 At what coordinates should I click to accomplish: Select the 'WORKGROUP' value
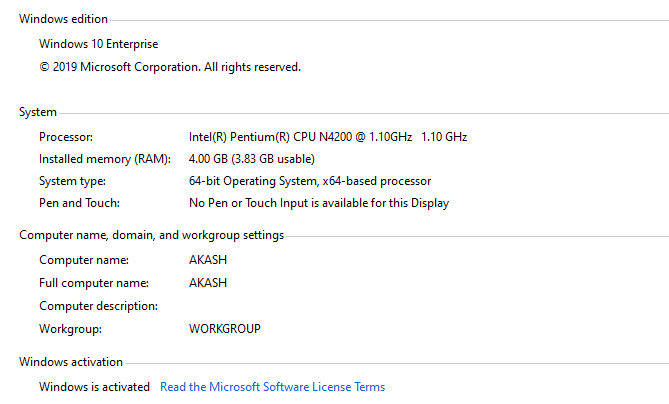point(224,328)
